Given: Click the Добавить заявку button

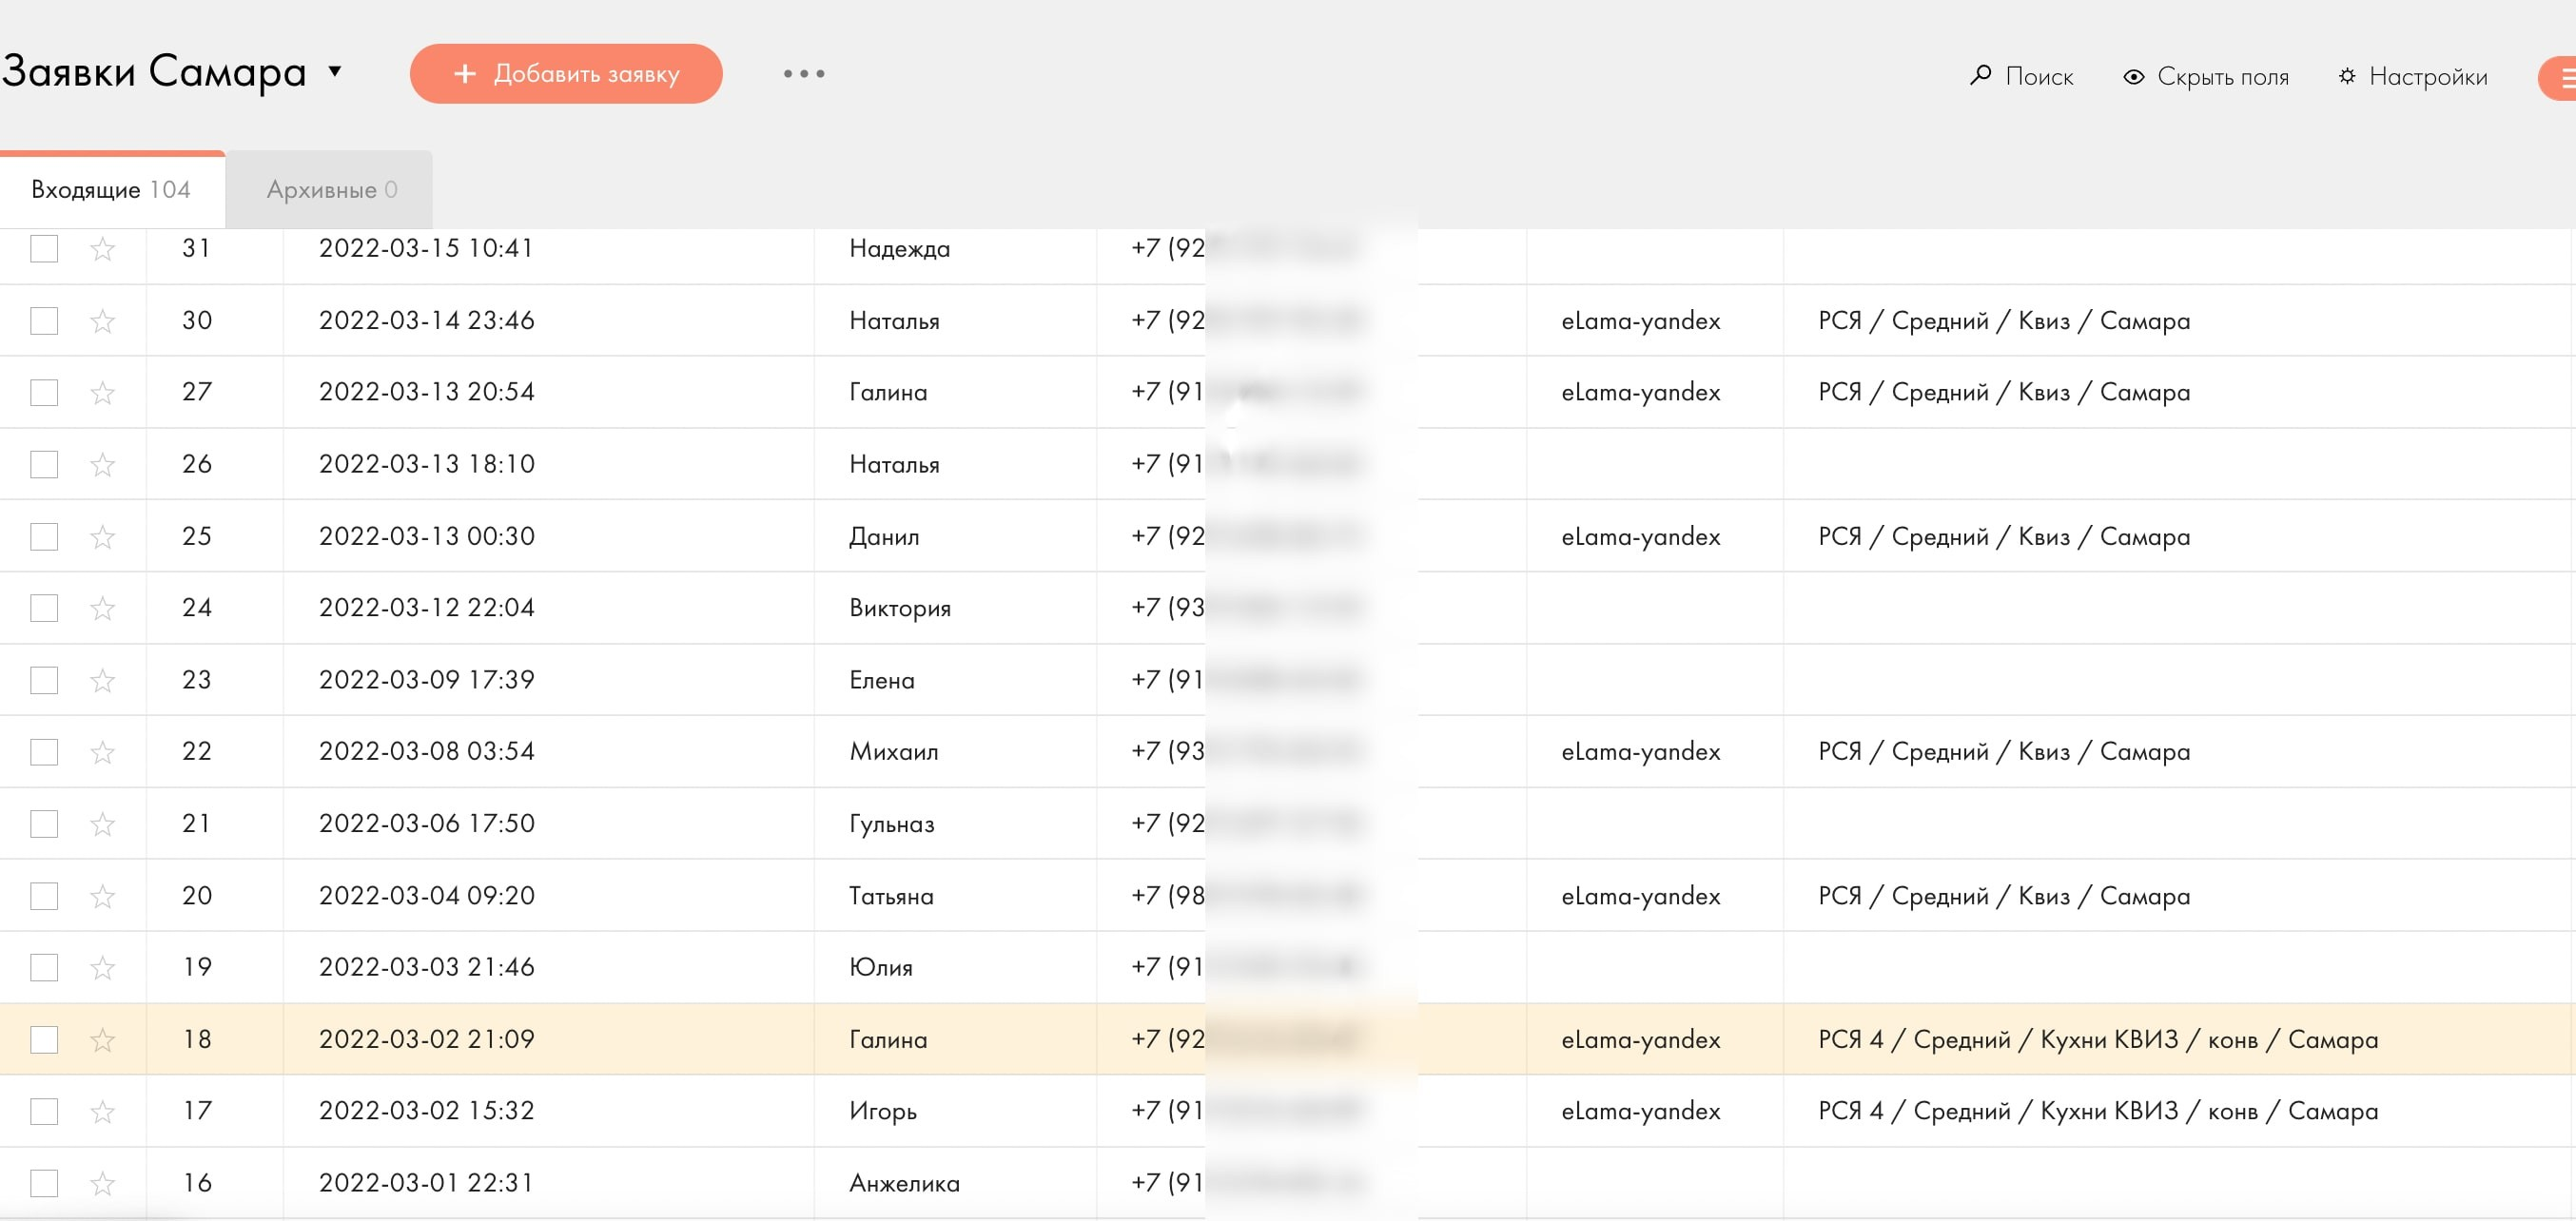Looking at the screenshot, I should pyautogui.click(x=566, y=73).
